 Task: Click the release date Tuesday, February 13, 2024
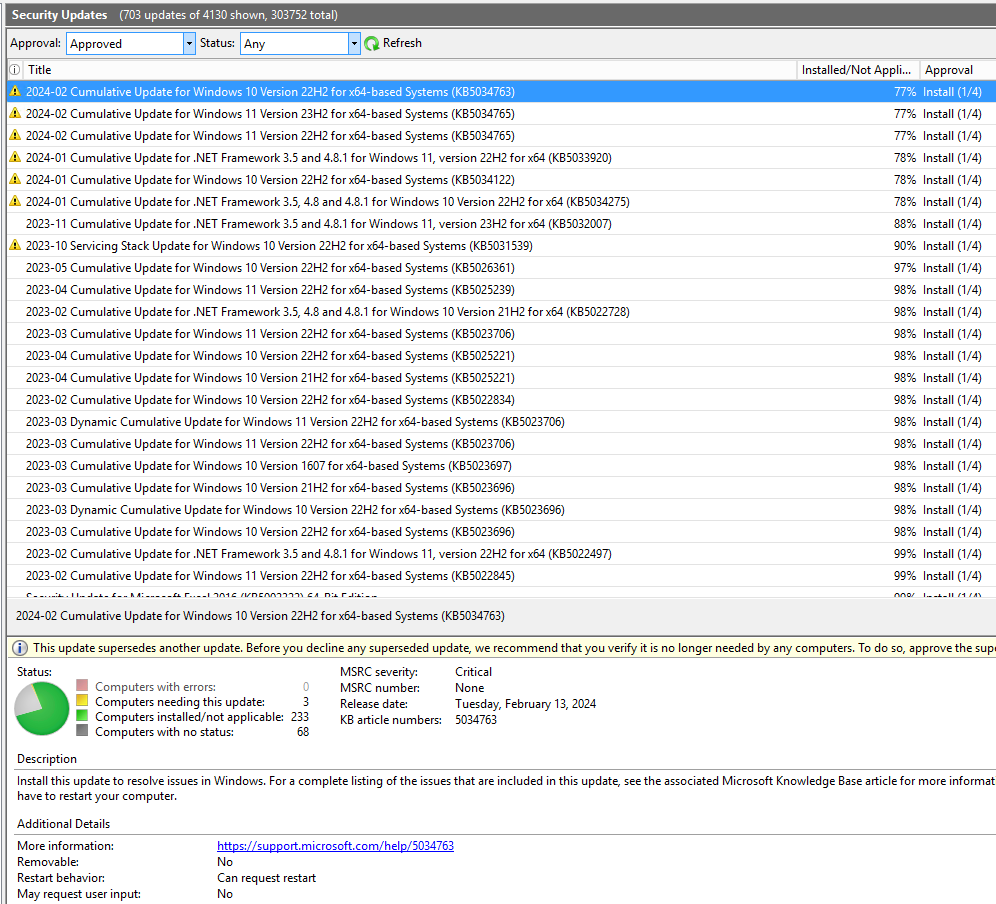[525, 704]
